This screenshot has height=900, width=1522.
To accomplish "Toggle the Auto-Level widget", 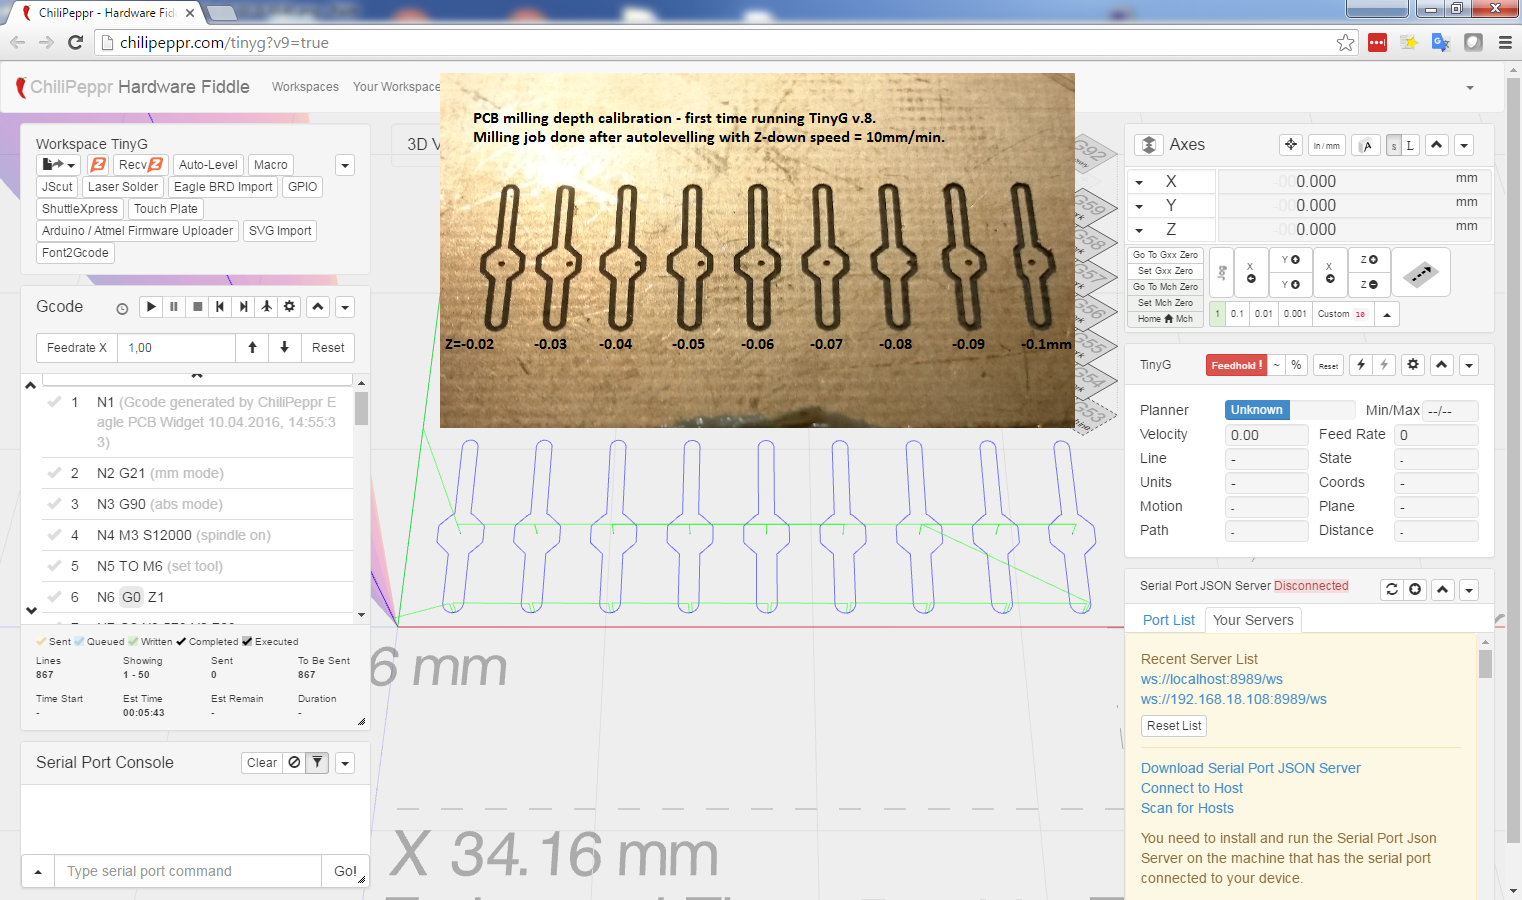I will click(x=208, y=165).
